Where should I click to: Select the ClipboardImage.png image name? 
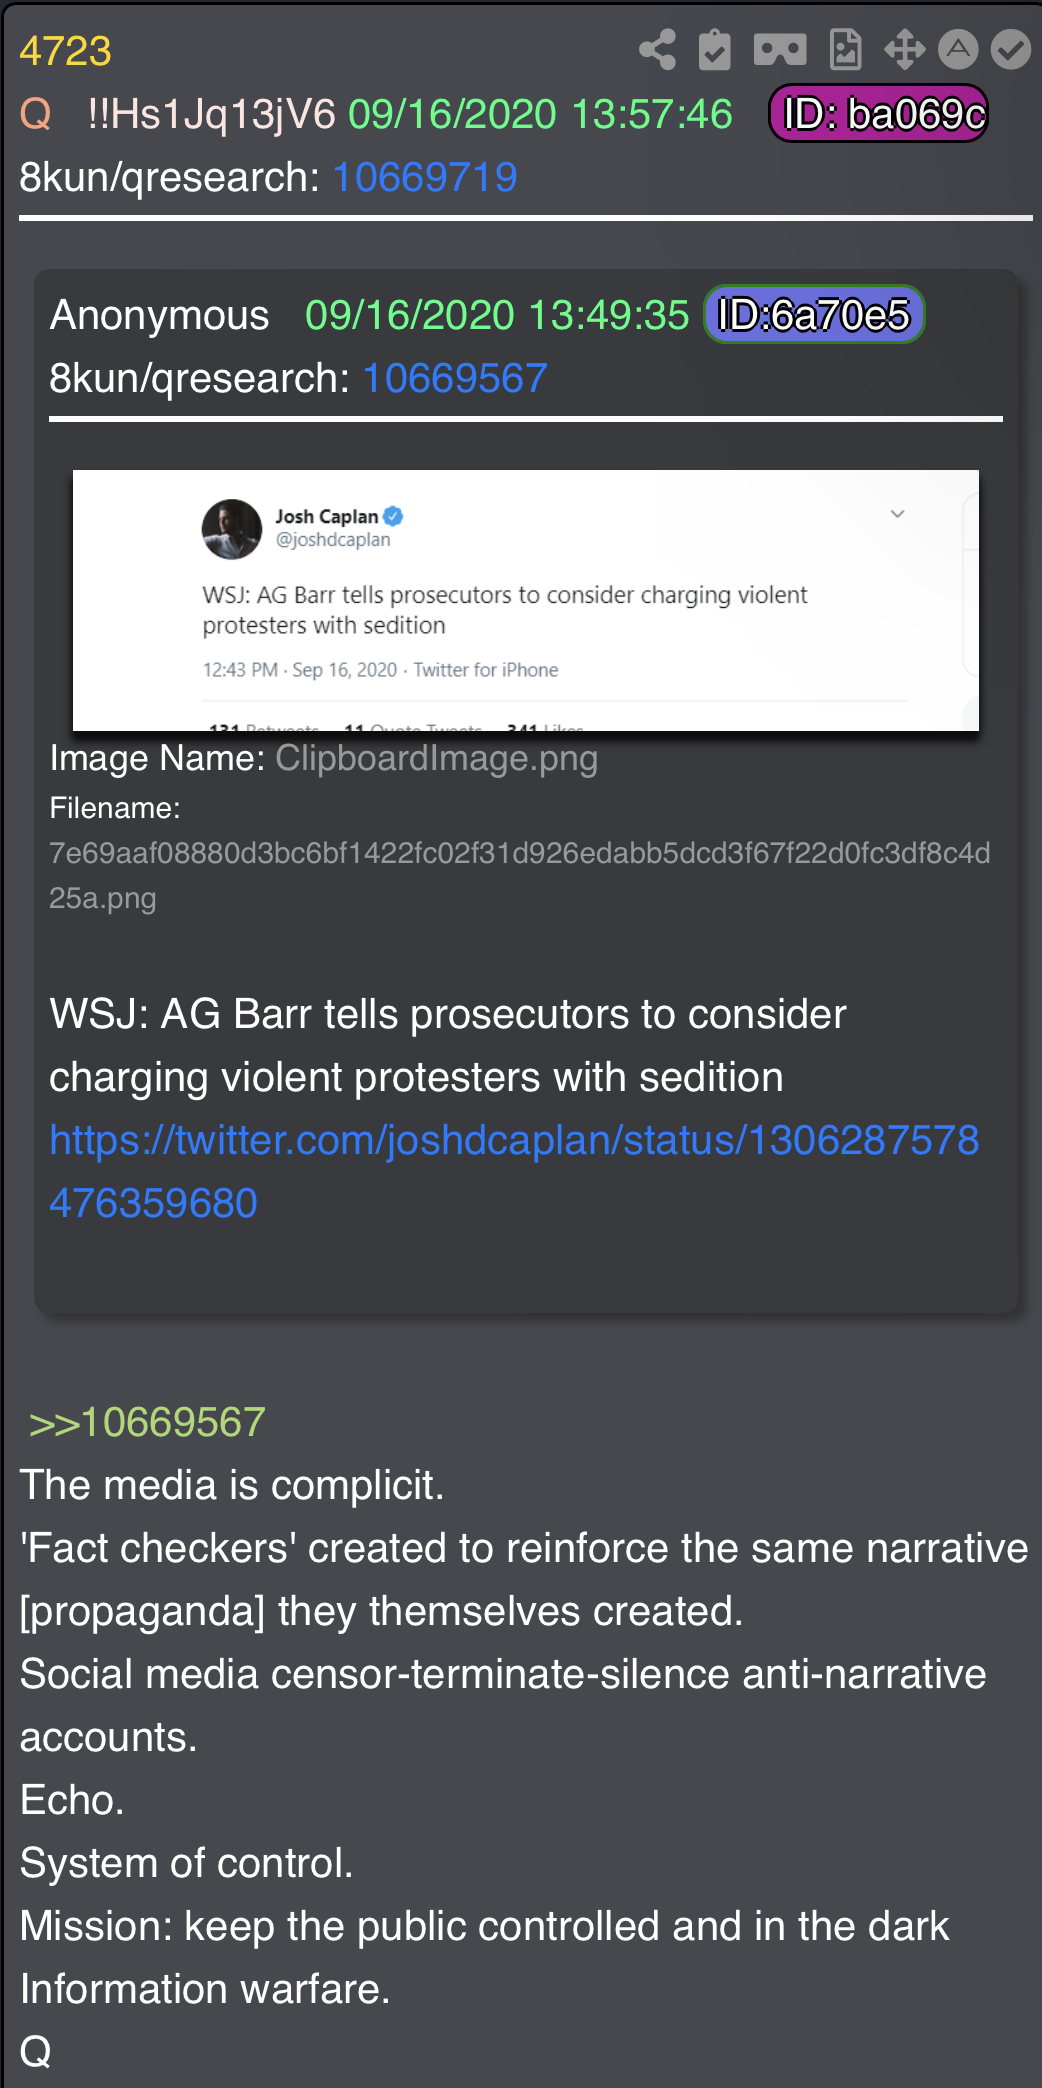[x=436, y=758]
